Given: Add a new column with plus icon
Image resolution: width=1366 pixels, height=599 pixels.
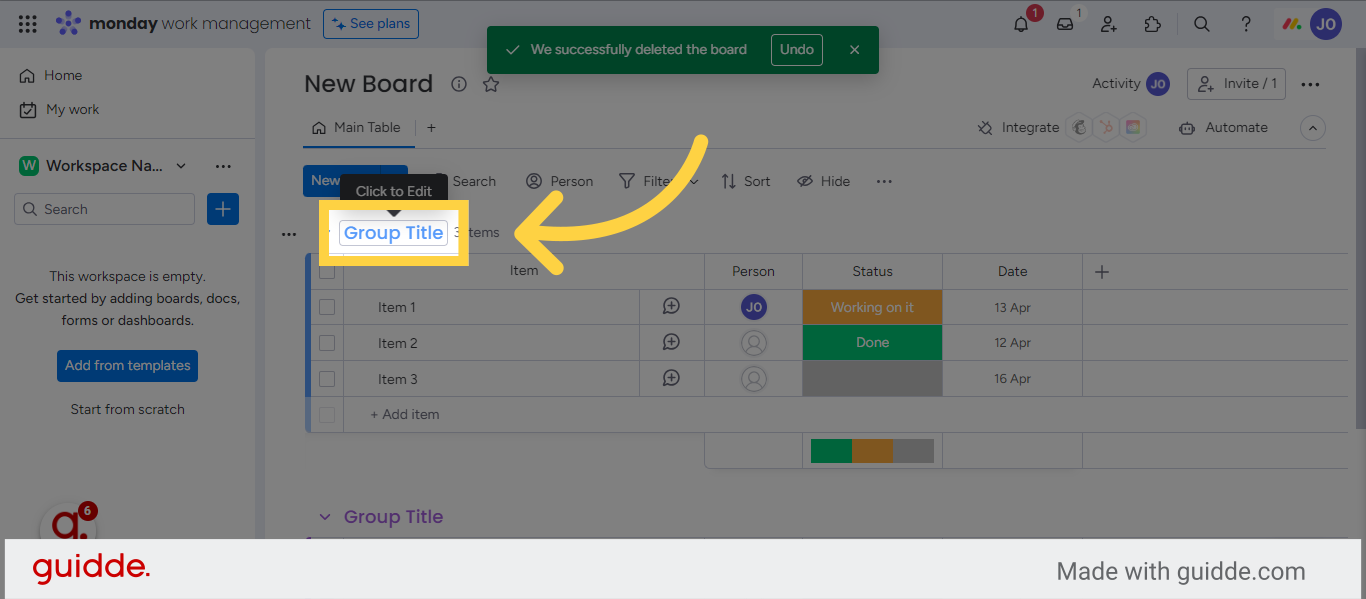Looking at the screenshot, I should [x=1102, y=272].
